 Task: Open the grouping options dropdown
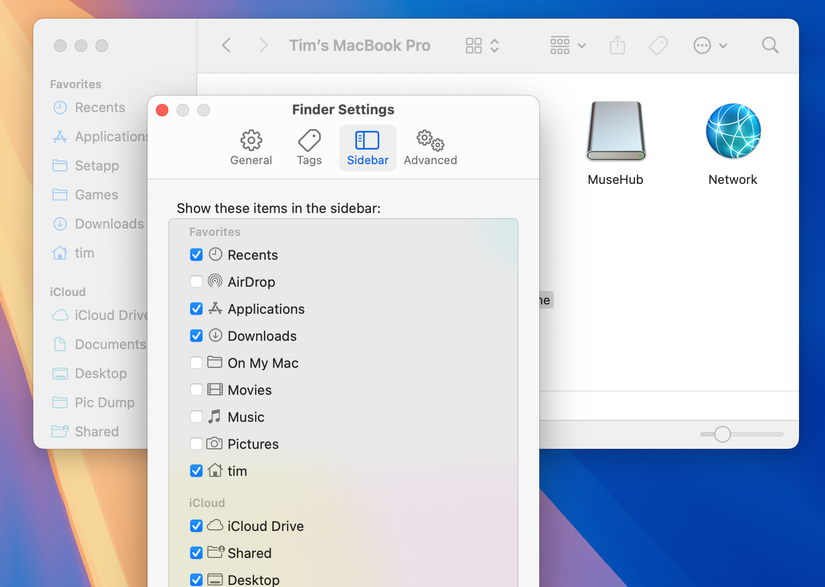click(565, 45)
